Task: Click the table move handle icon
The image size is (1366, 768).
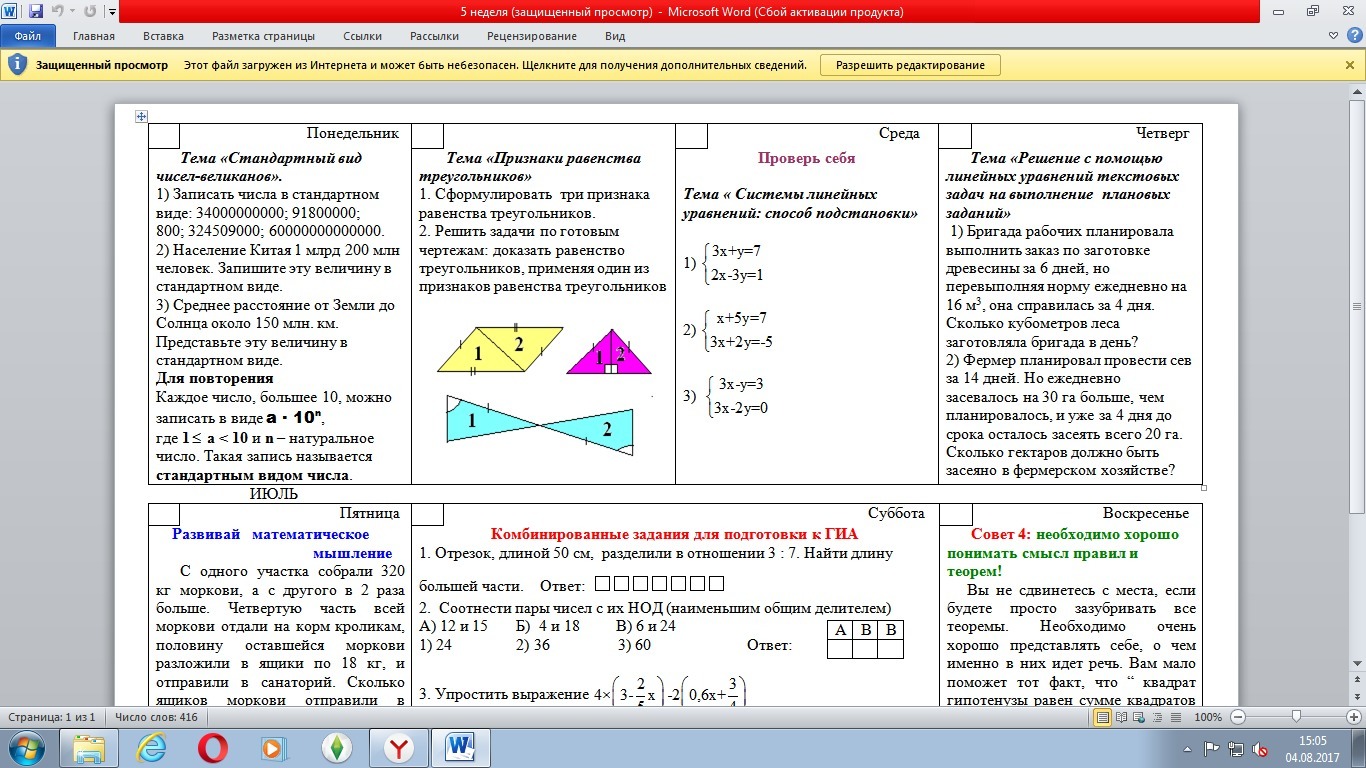Action: [141, 116]
